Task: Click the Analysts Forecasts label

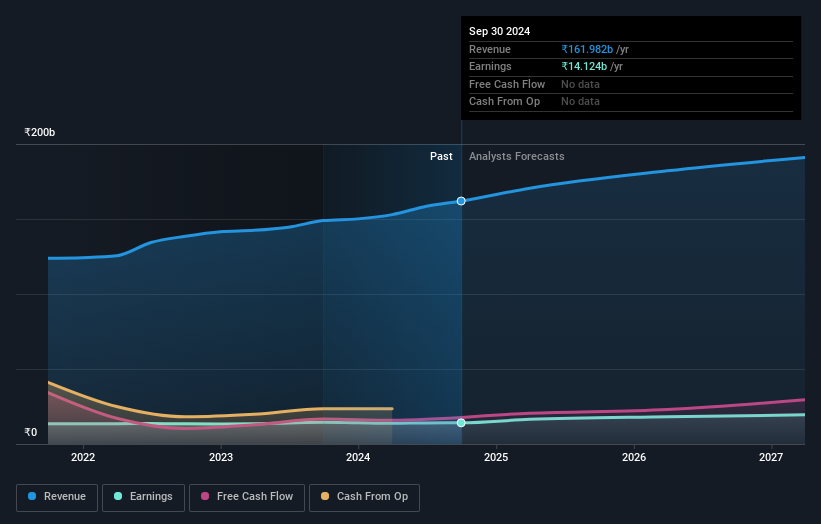Action: (x=517, y=157)
